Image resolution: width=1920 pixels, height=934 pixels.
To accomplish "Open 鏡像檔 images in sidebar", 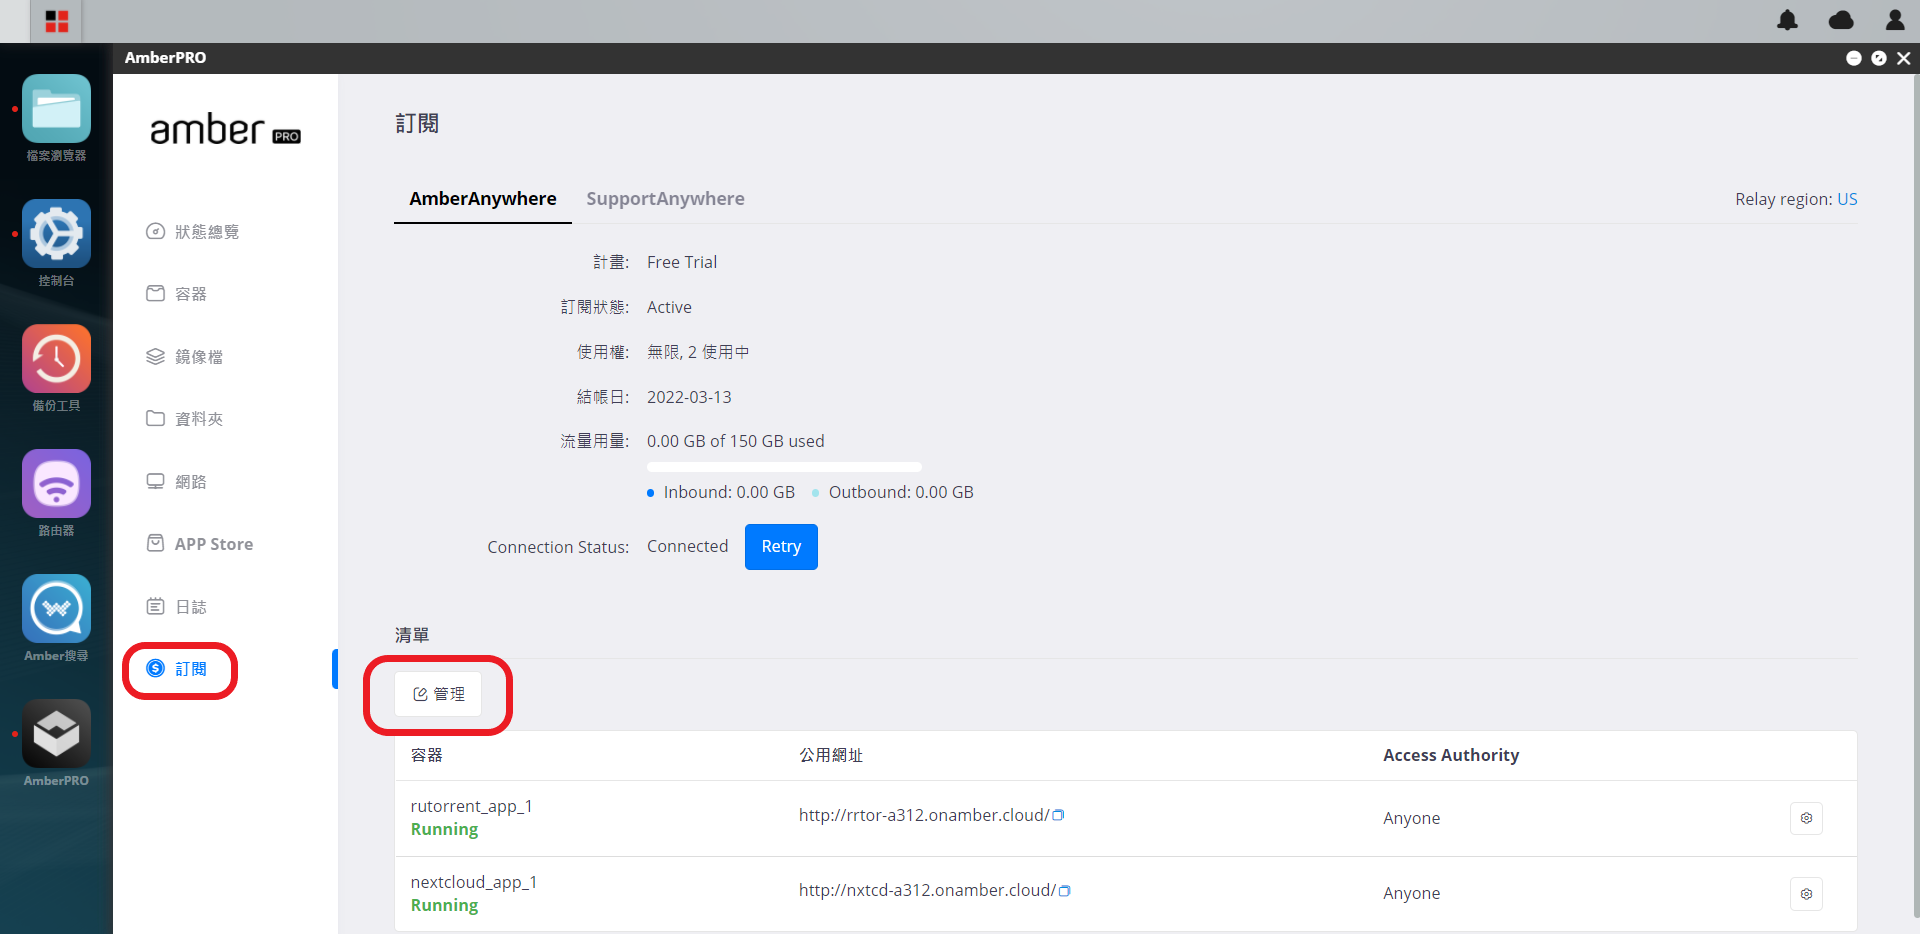I will click(x=184, y=357).
